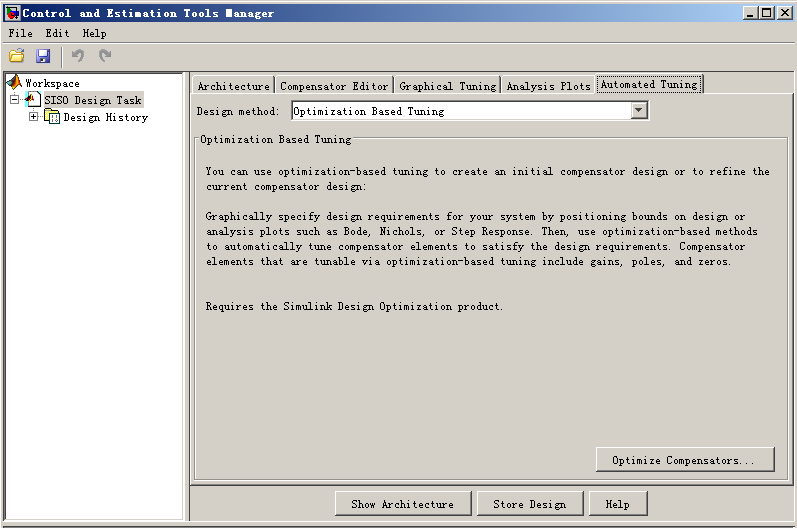Click the Open folder toolbar icon

pyautogui.click(x=17, y=55)
